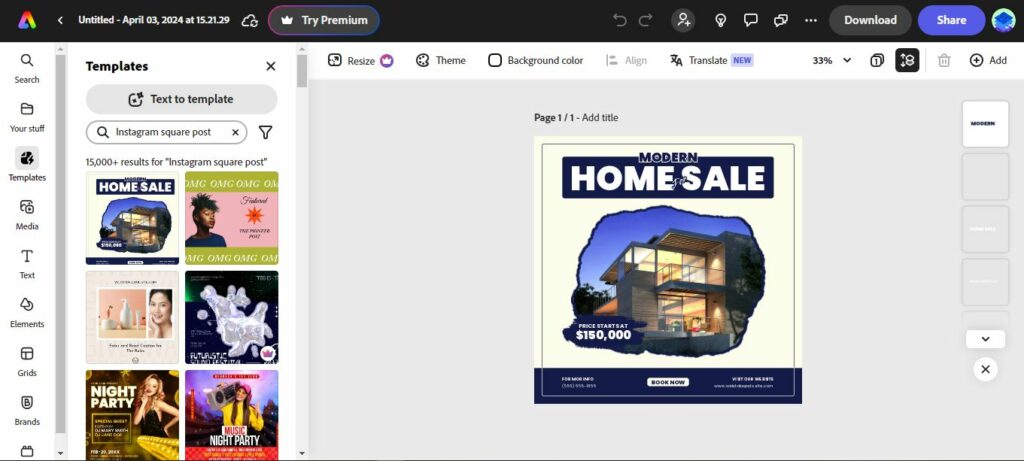Open the Elements panel
Viewport: 1024px width, 461px height.
[x=27, y=311]
